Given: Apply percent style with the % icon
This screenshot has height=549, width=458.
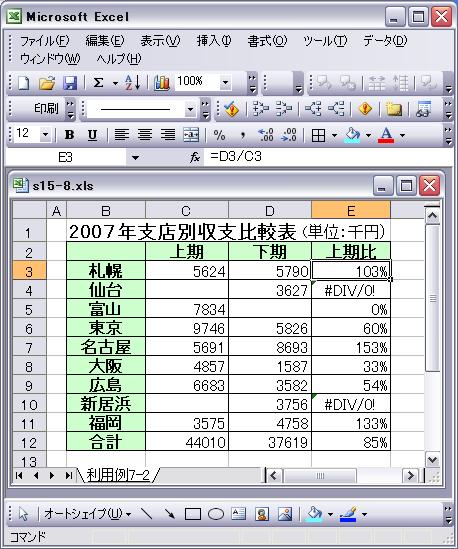Looking at the screenshot, I should 220,135.
